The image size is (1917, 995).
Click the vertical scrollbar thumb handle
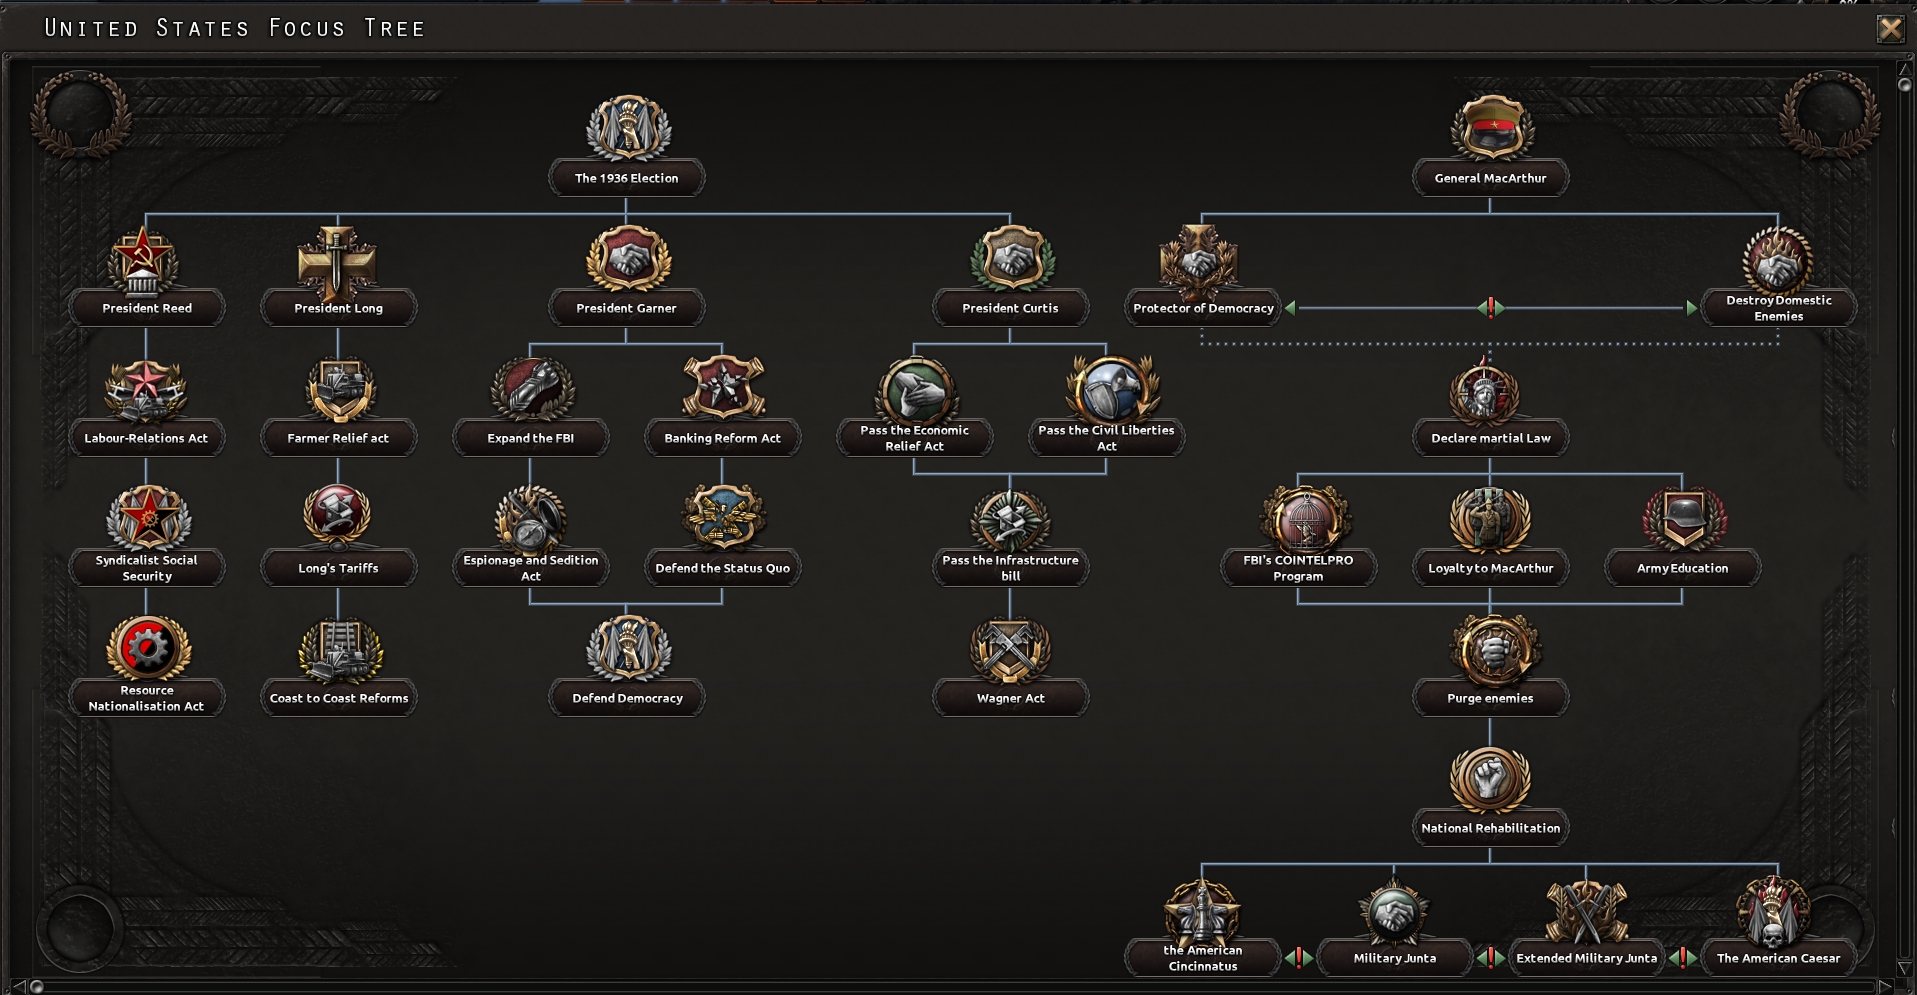tap(1904, 86)
